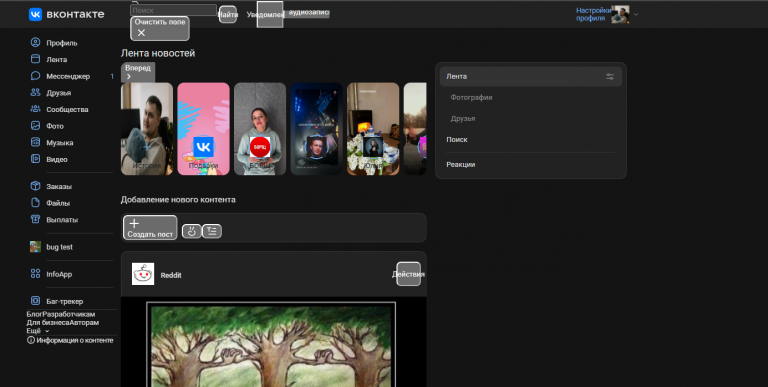
Task: Open the ВКонтакте logo home link
Action: coord(66,14)
